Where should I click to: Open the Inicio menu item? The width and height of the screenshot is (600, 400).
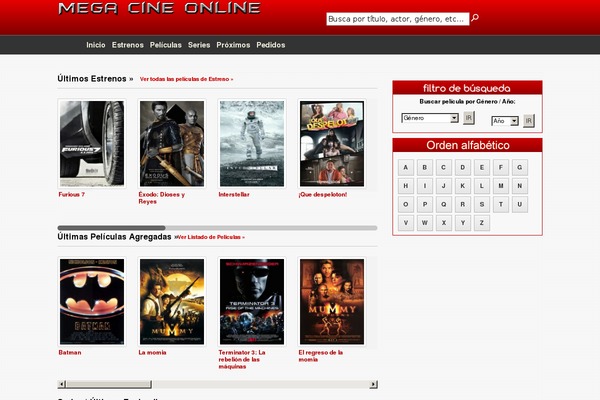[96, 45]
